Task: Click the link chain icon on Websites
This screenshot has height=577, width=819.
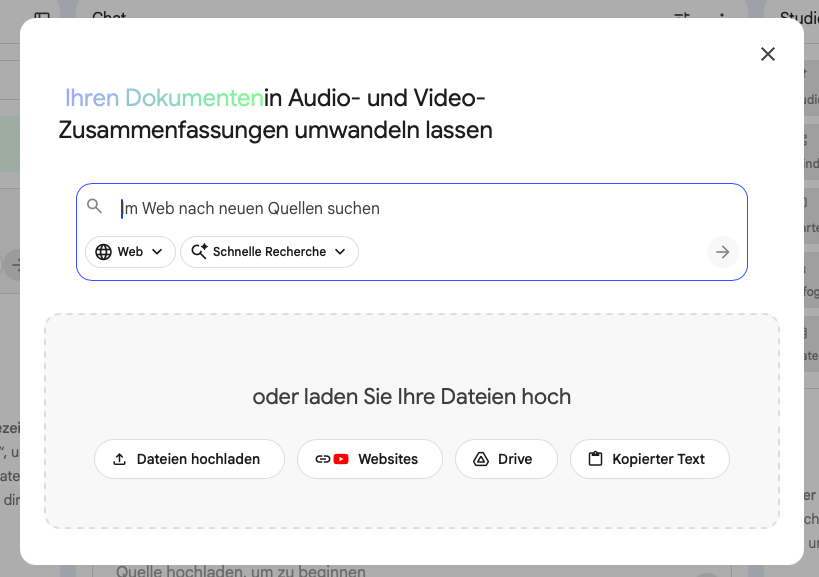Action: point(322,459)
